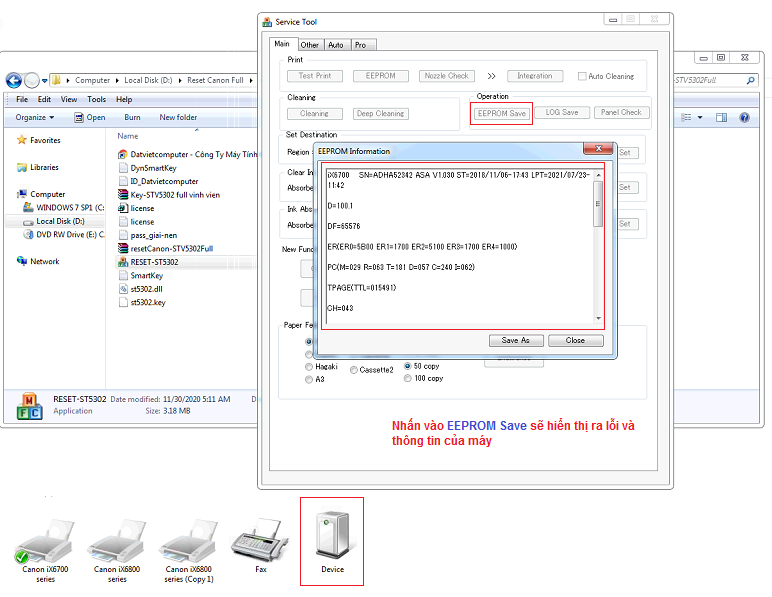
Task: Click the Nozzle Check button
Action: point(447,76)
